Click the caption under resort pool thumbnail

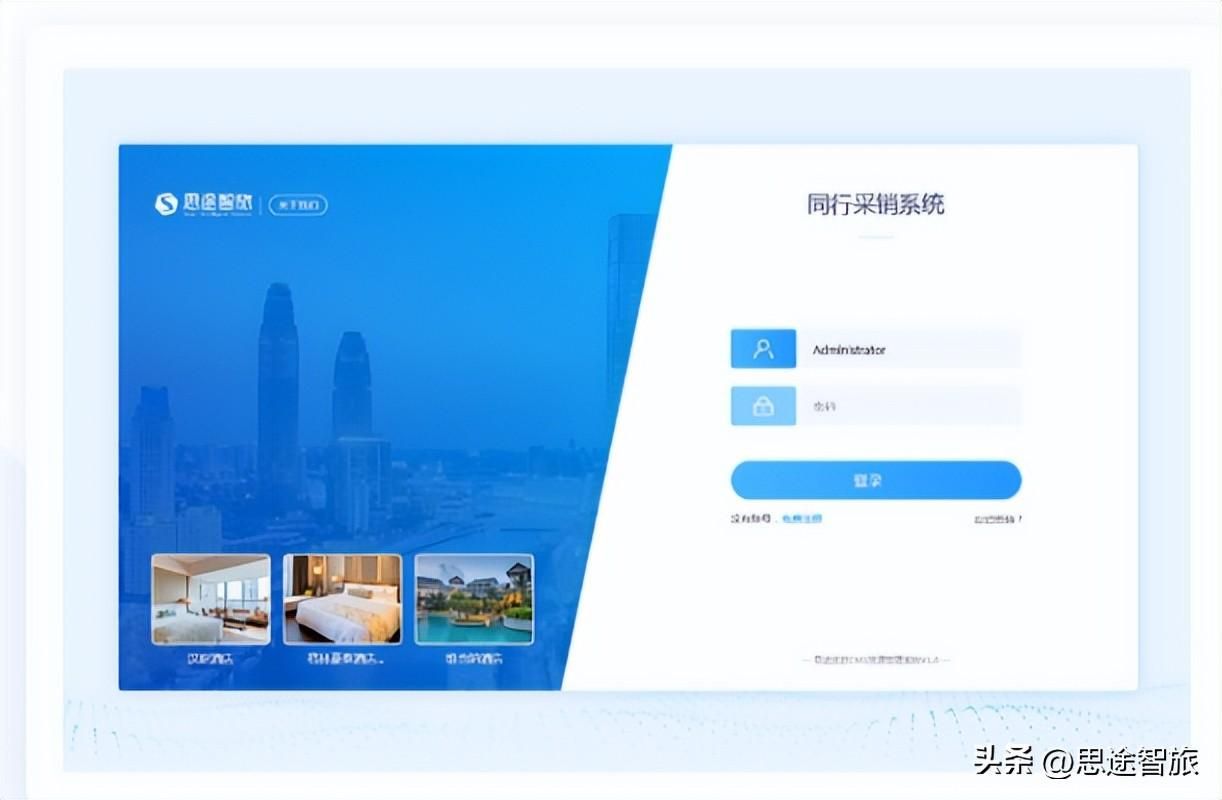(x=474, y=659)
